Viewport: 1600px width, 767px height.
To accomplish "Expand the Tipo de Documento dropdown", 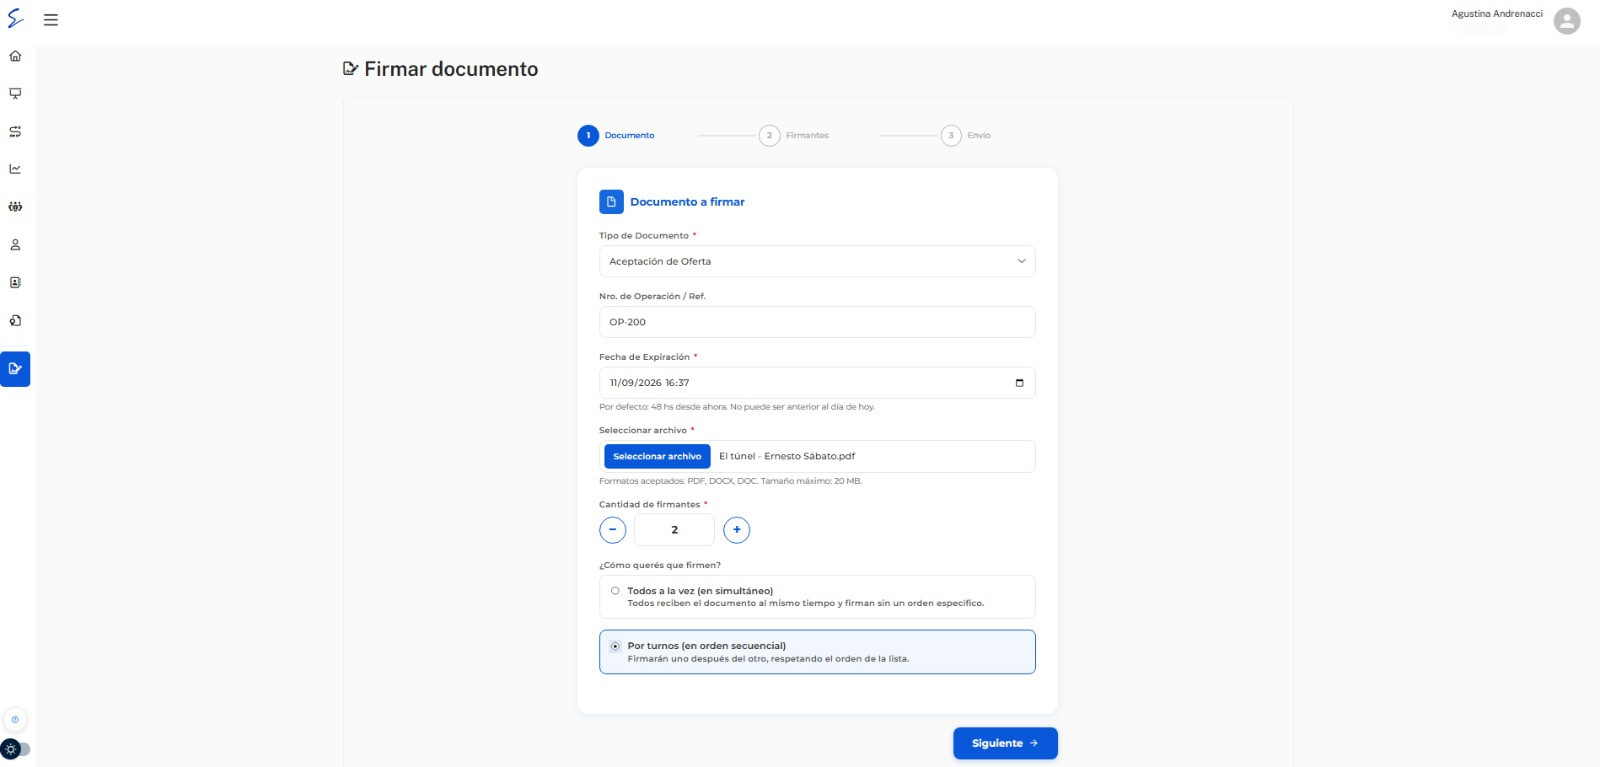I will point(817,261).
